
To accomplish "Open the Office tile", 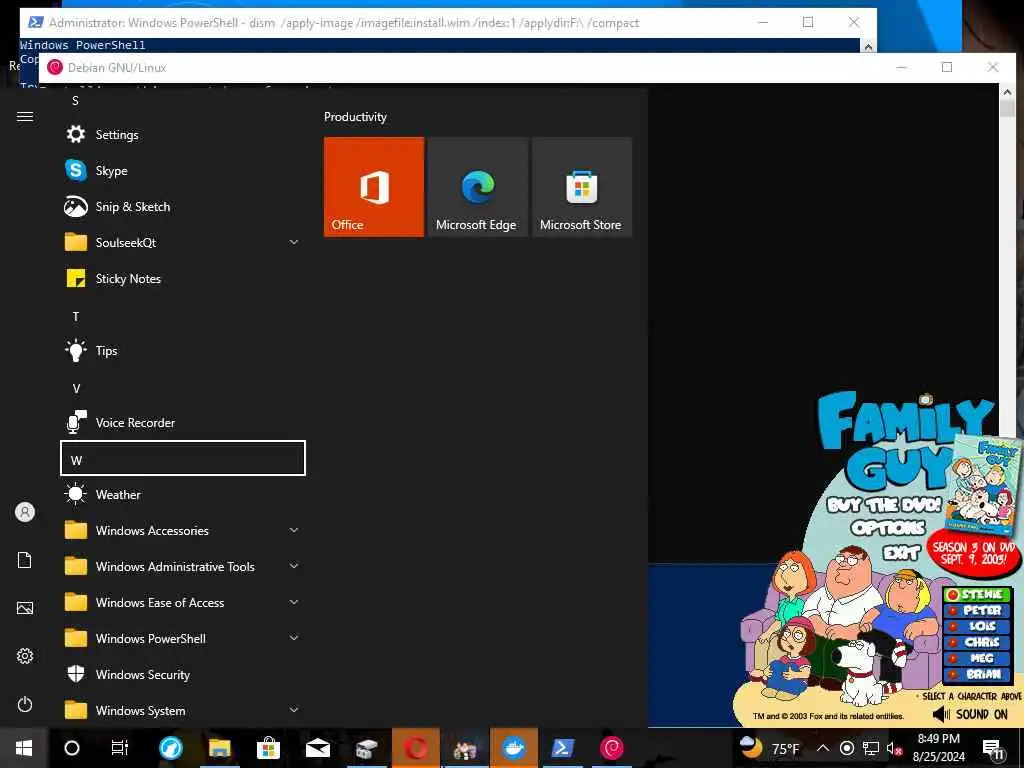I will click(374, 187).
